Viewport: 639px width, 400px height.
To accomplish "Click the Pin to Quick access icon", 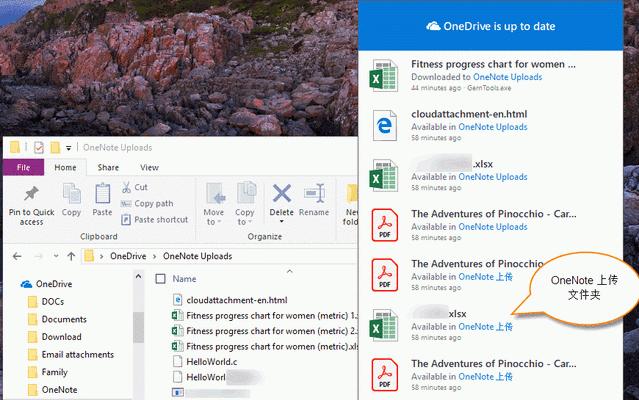I will click(x=31, y=194).
